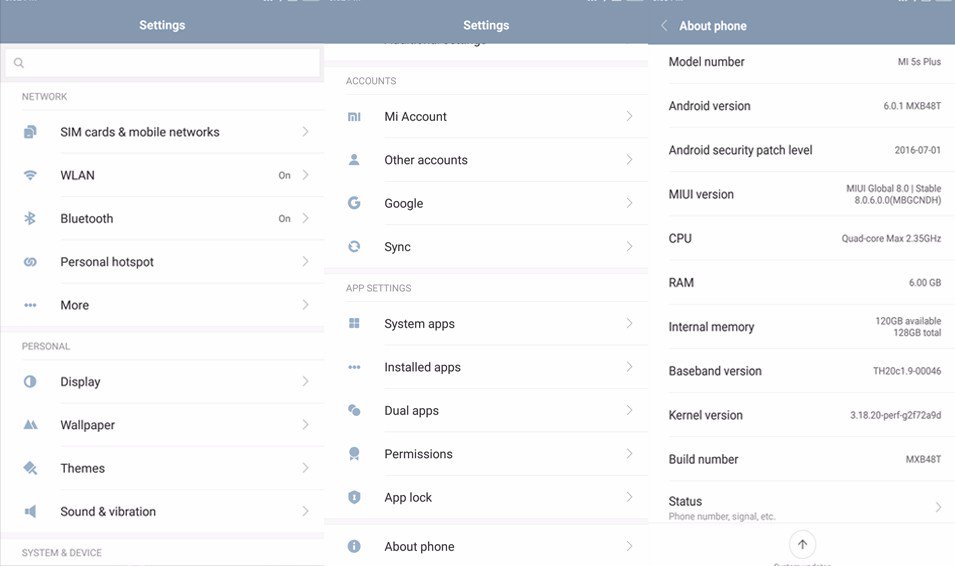Tap the system update arrow icon
This screenshot has height=566, width=955.
(x=802, y=544)
